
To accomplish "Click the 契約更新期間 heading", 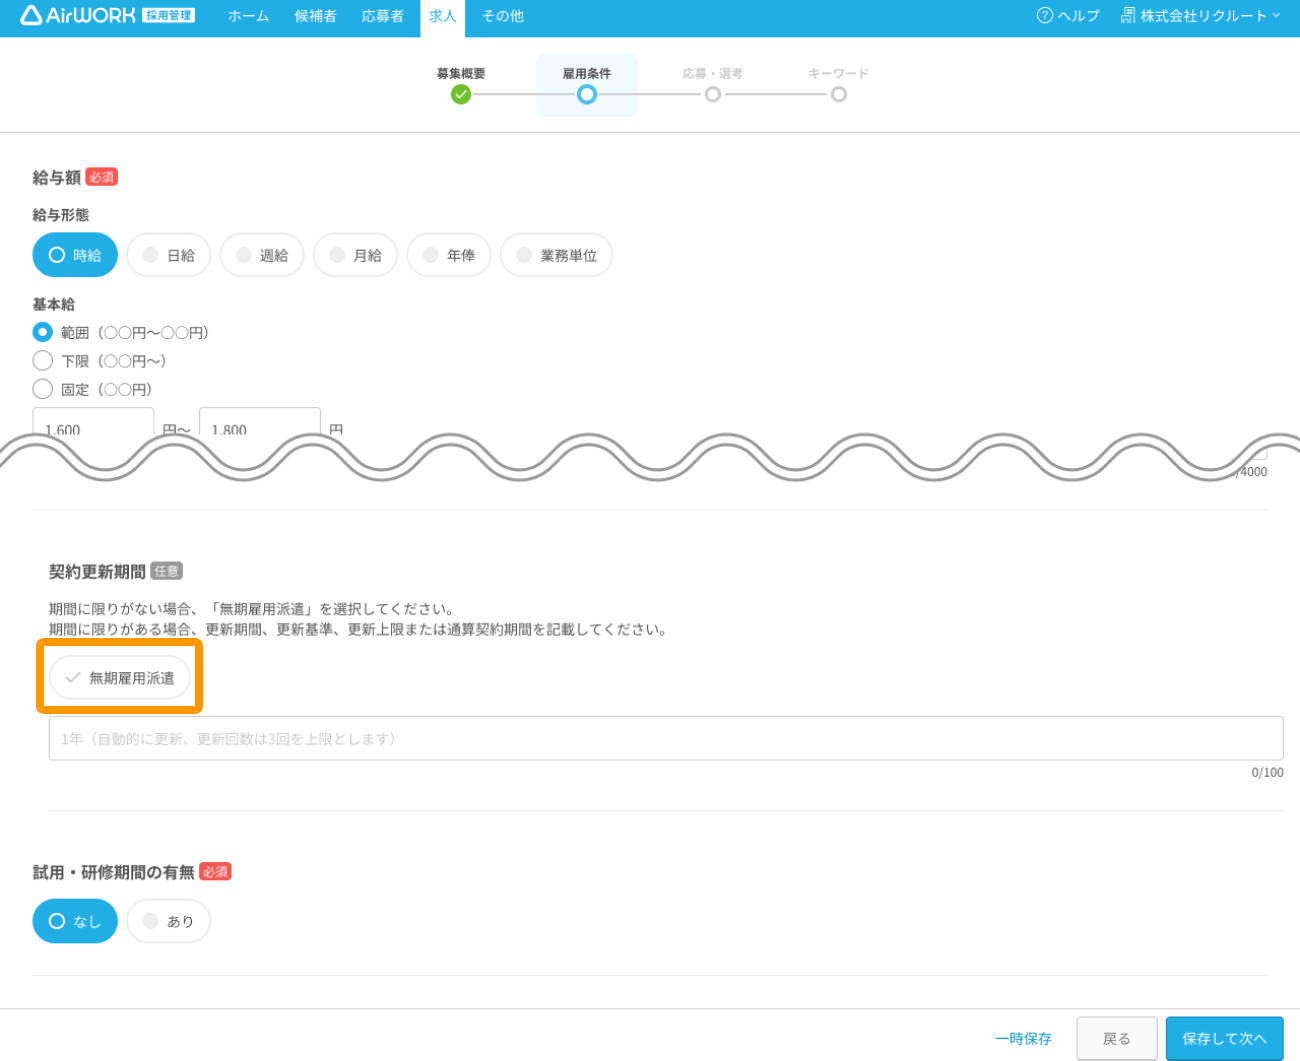I will coord(97,572).
